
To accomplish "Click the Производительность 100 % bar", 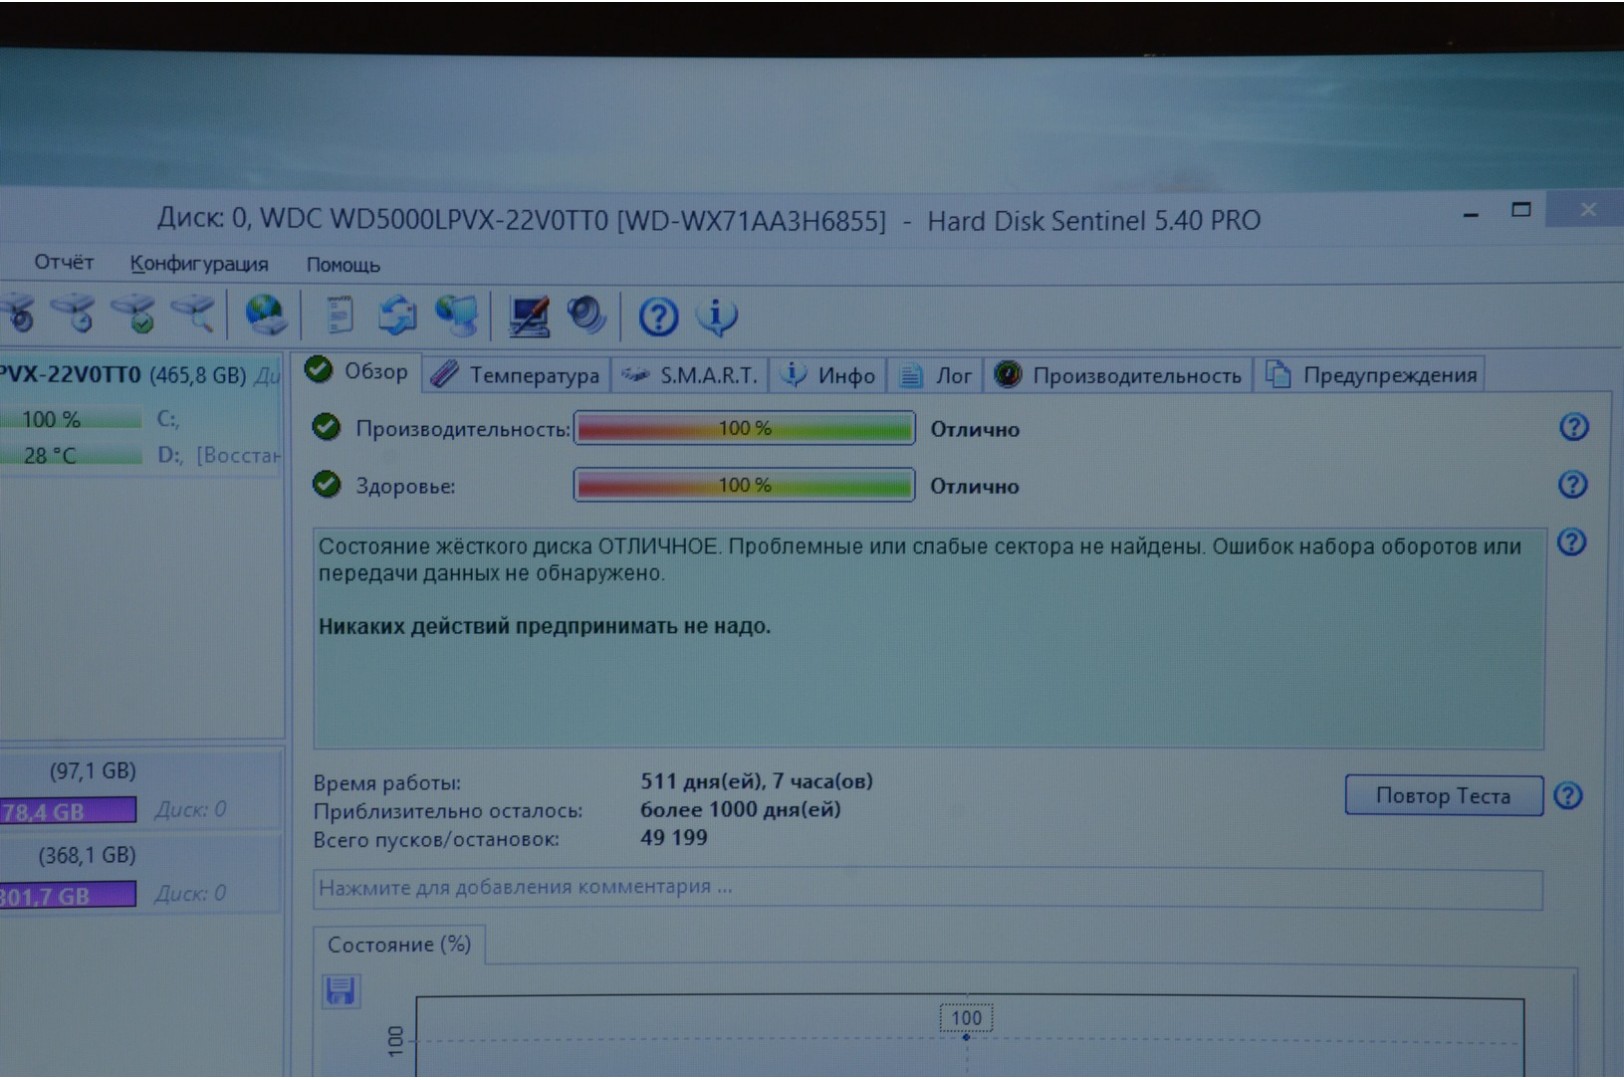I will (x=744, y=428).
